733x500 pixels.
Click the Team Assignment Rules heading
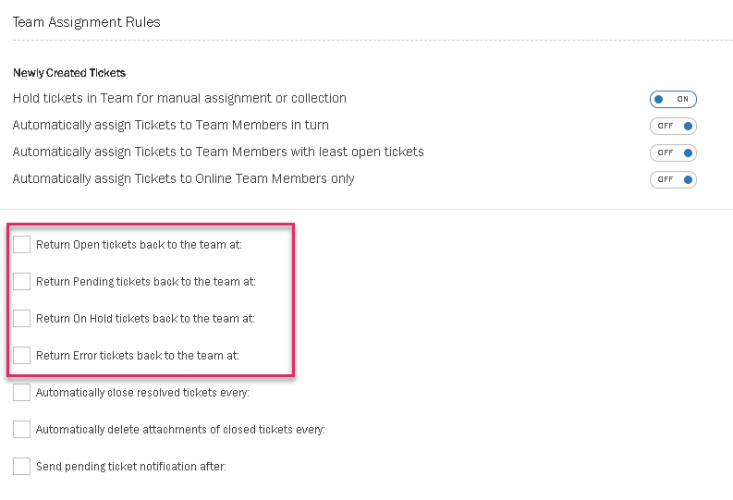[86, 21]
